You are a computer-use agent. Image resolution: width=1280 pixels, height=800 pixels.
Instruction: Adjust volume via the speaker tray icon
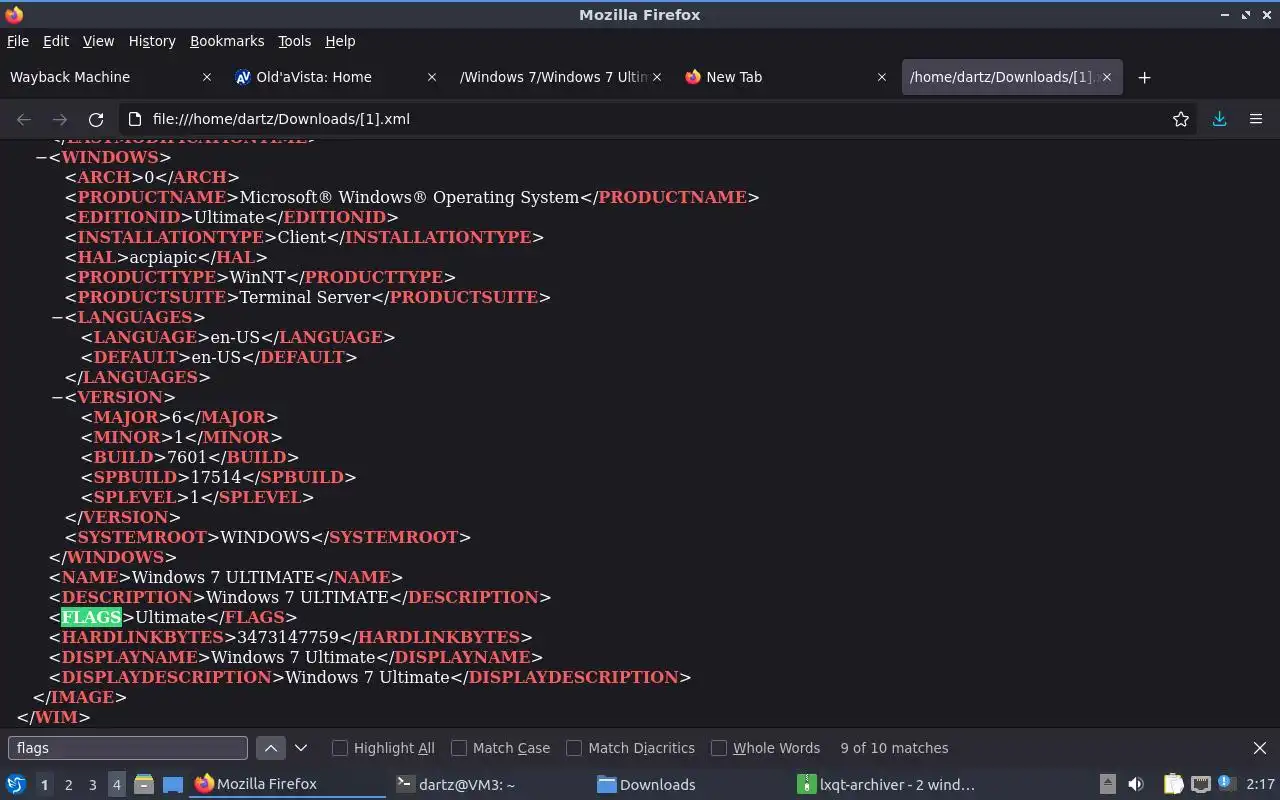(x=1136, y=784)
